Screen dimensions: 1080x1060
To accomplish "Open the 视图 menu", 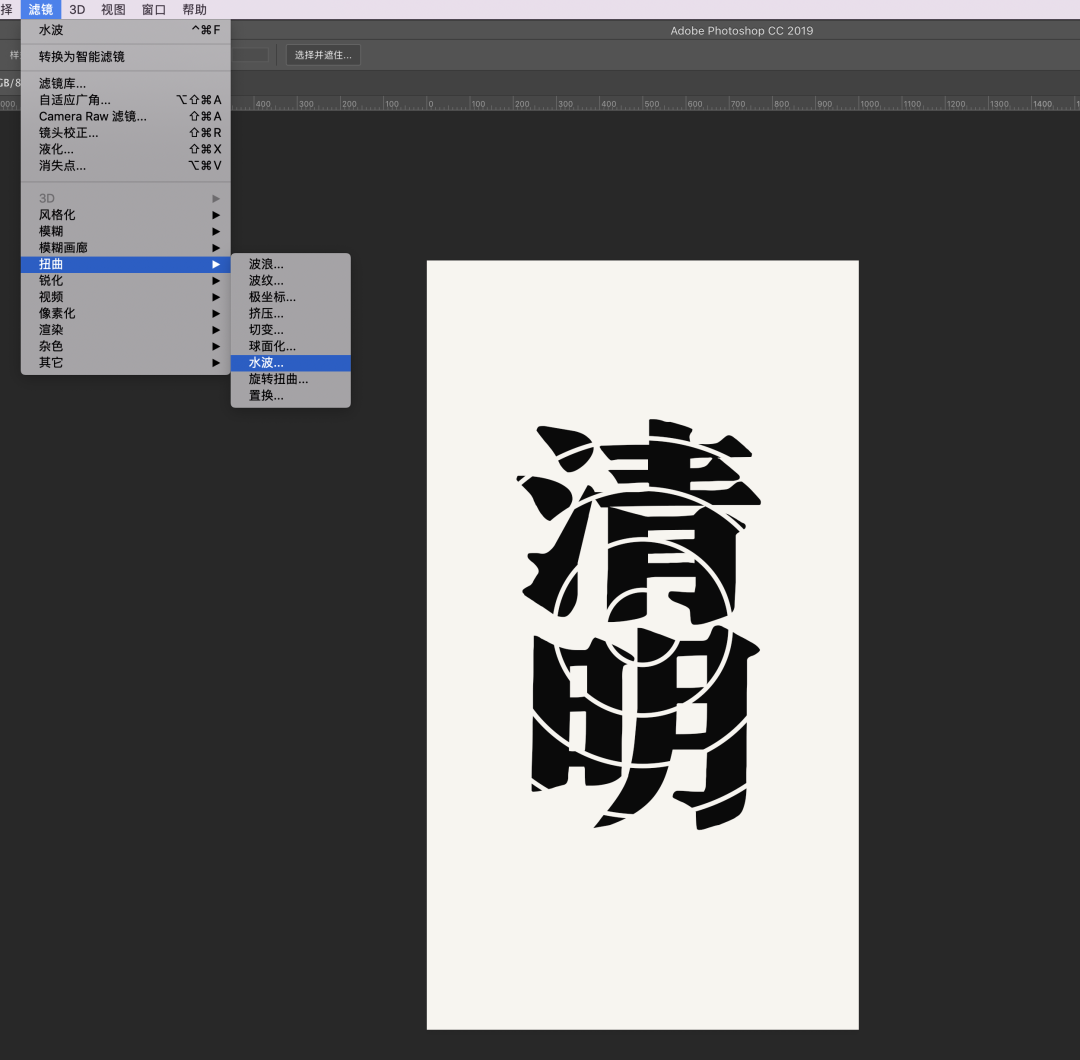I will 113,9.
